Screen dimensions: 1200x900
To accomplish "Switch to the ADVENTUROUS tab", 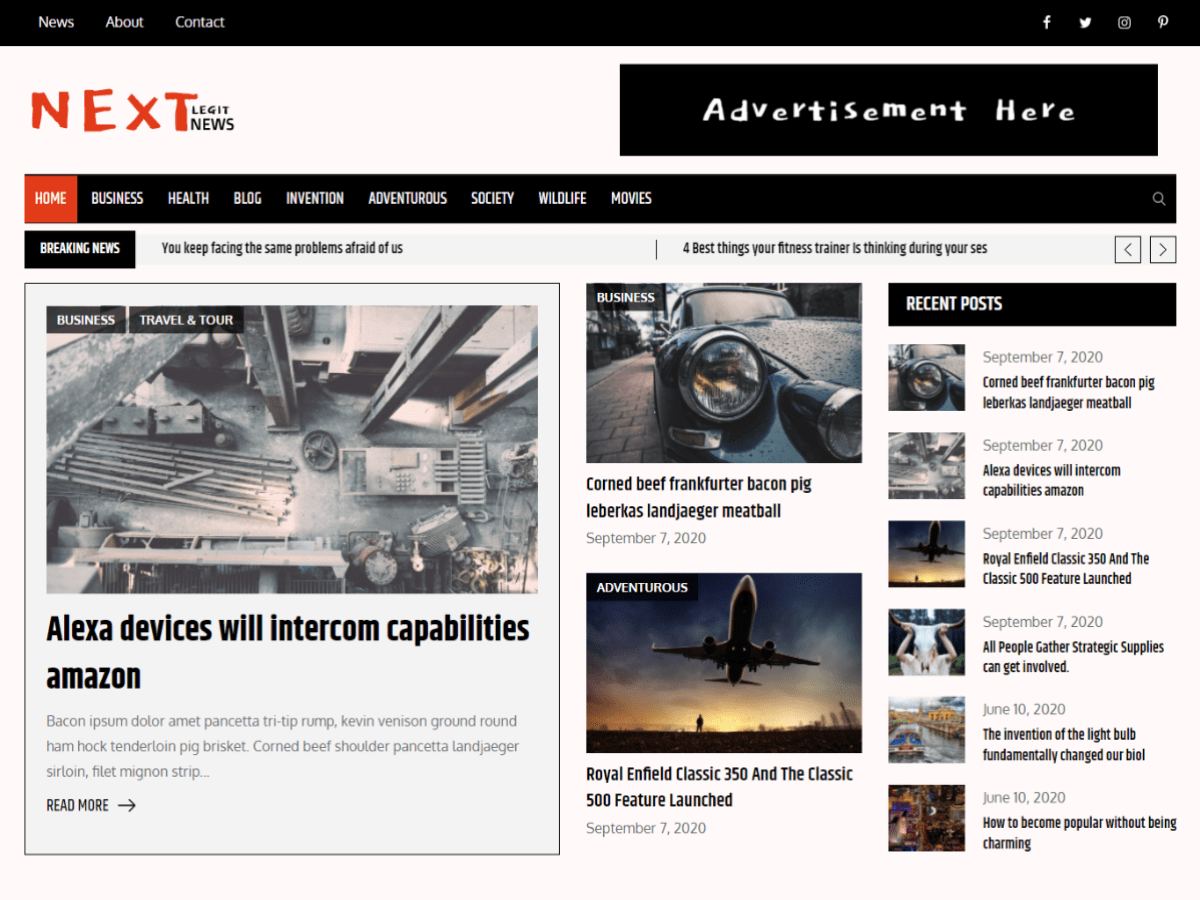I will (x=407, y=198).
